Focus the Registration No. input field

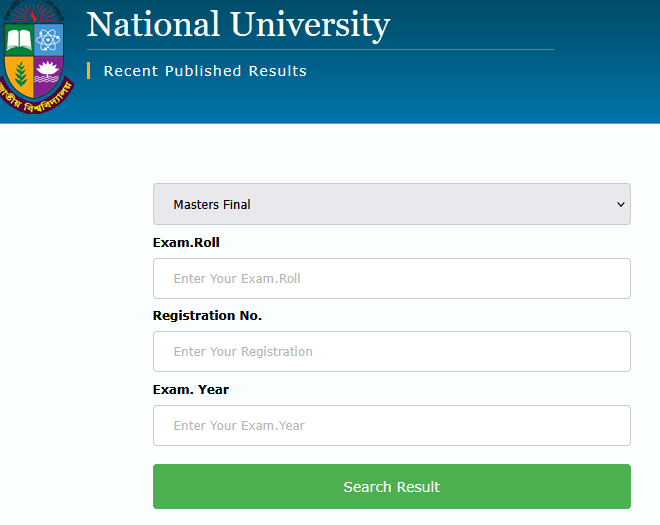click(x=391, y=352)
